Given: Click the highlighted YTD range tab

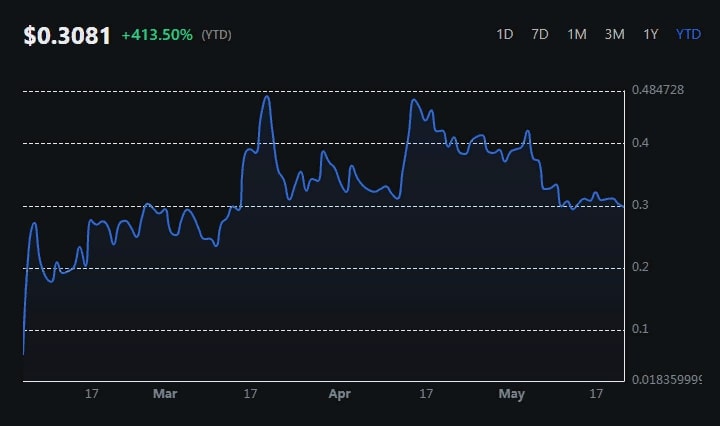Looking at the screenshot, I should pos(688,34).
